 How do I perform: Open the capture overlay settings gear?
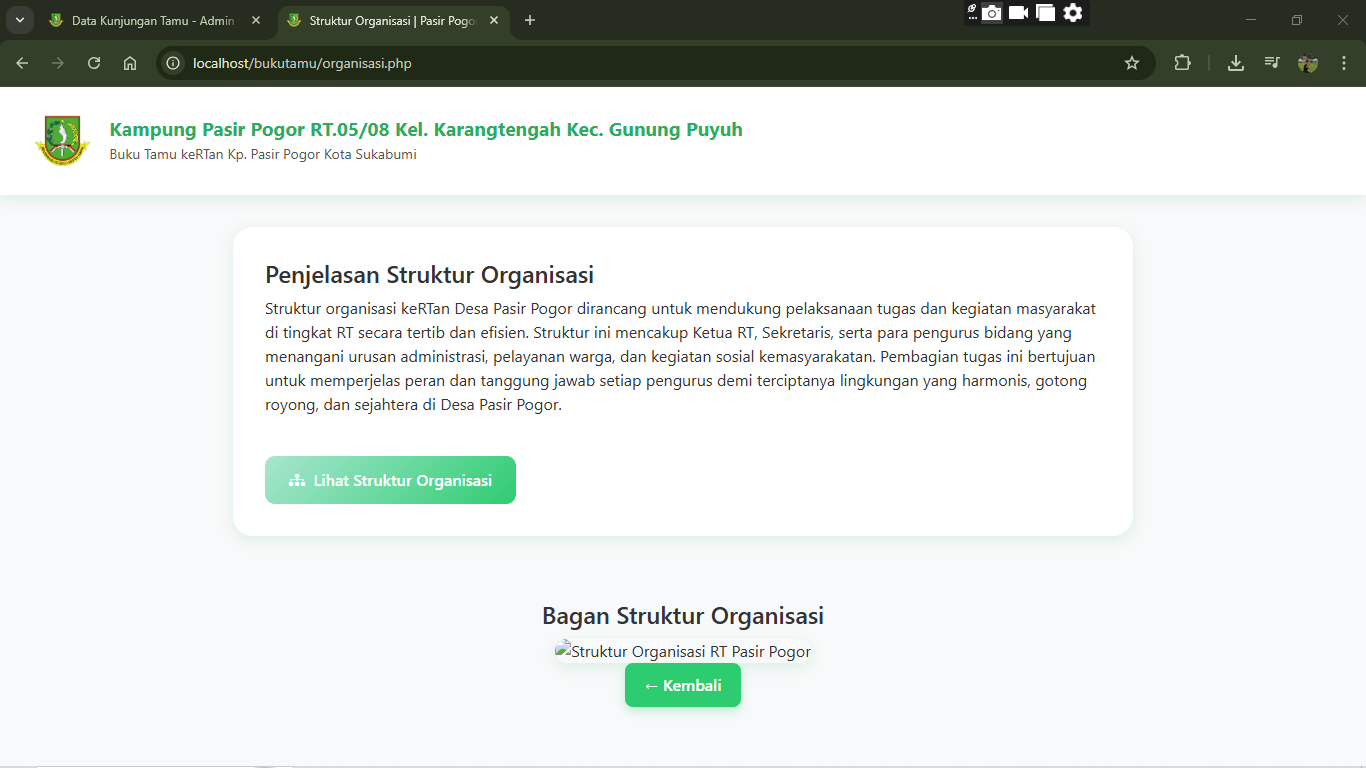pyautogui.click(x=1073, y=13)
